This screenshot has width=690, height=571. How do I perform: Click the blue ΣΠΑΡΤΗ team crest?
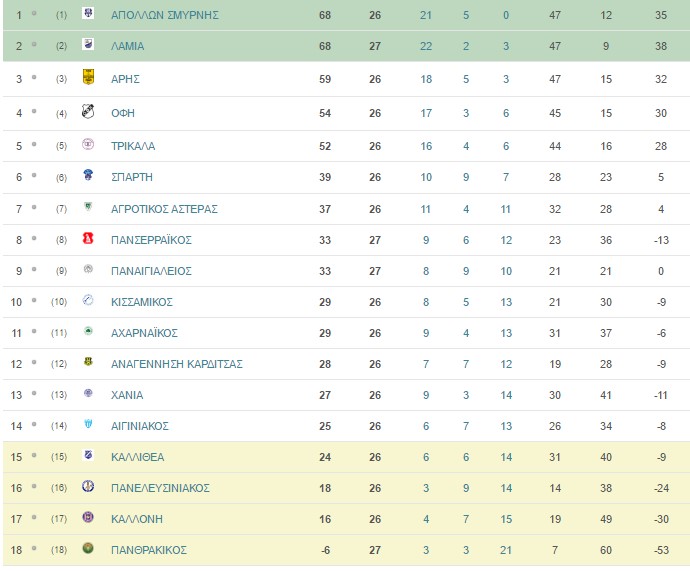coord(88,175)
